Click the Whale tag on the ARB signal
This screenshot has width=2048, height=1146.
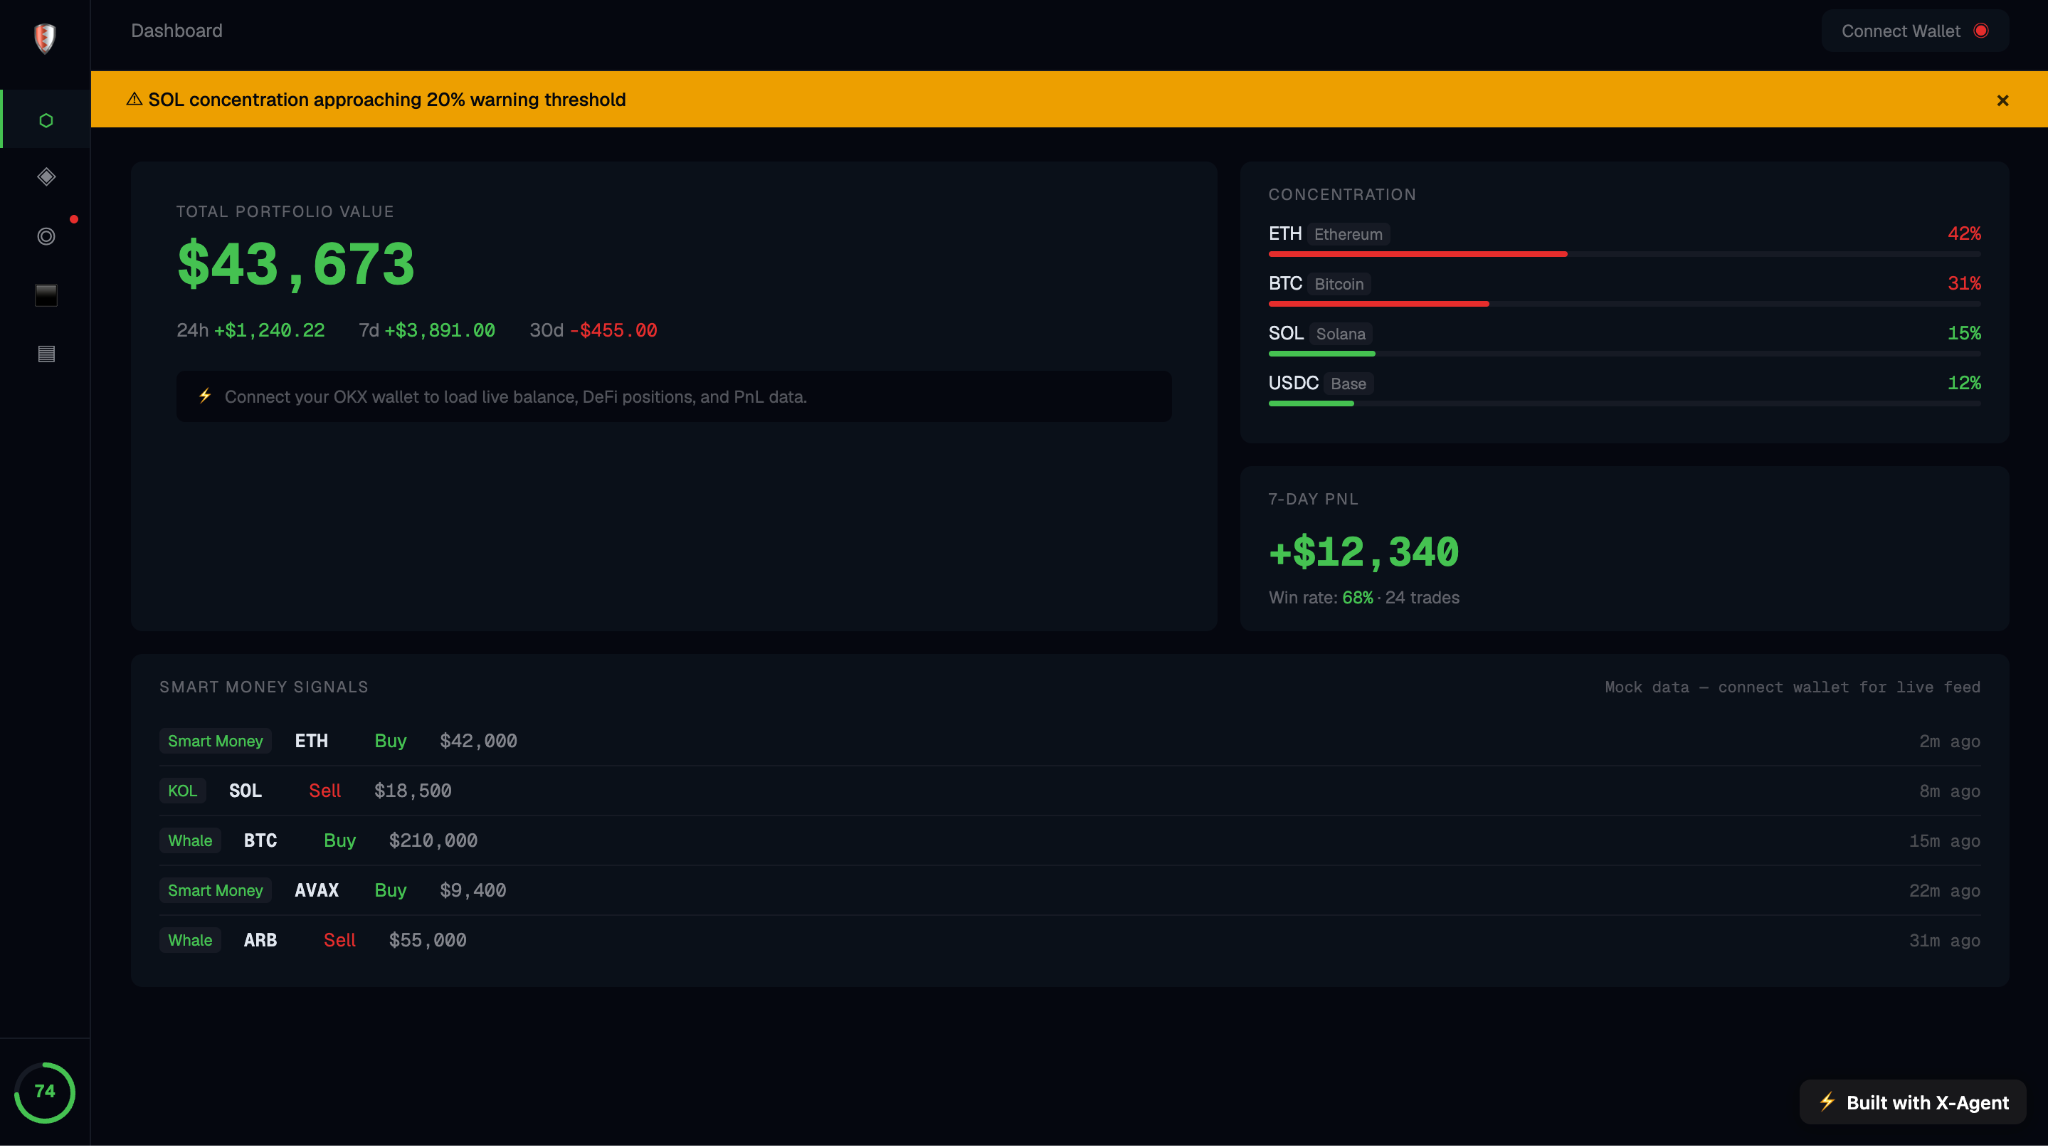pyautogui.click(x=190, y=941)
